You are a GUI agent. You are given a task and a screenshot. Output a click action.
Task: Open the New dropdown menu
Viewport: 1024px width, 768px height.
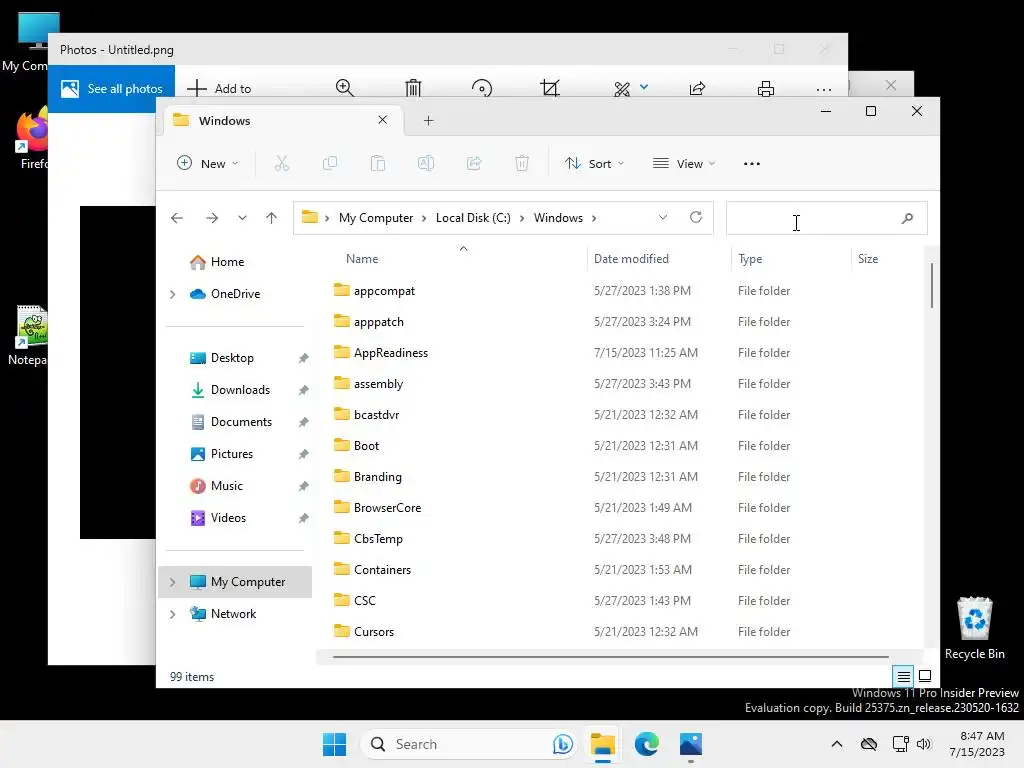pos(208,163)
